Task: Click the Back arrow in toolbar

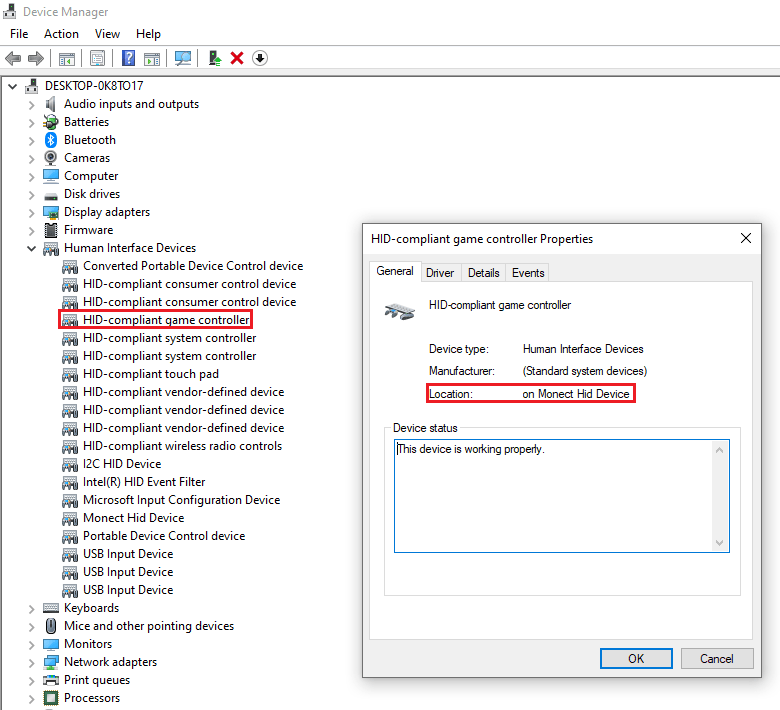Action: (x=14, y=58)
